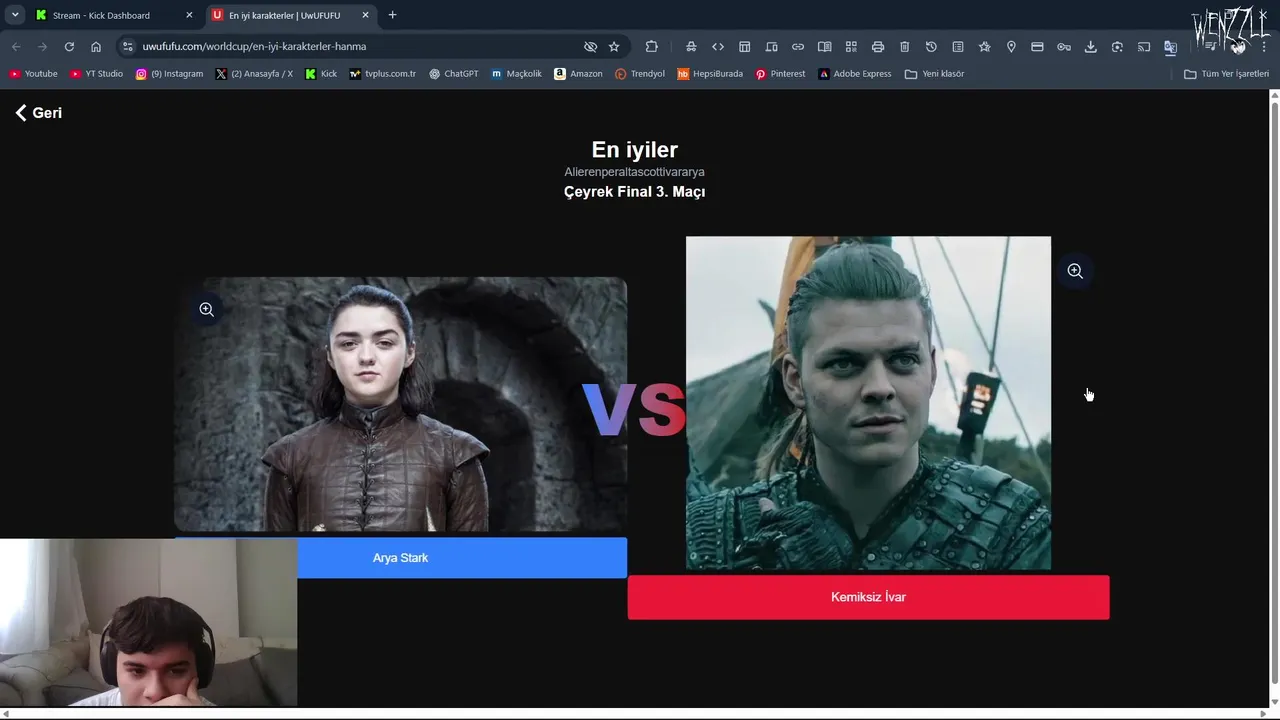
Task: Open the HepsiBurada bookmark
Action: pos(710,74)
